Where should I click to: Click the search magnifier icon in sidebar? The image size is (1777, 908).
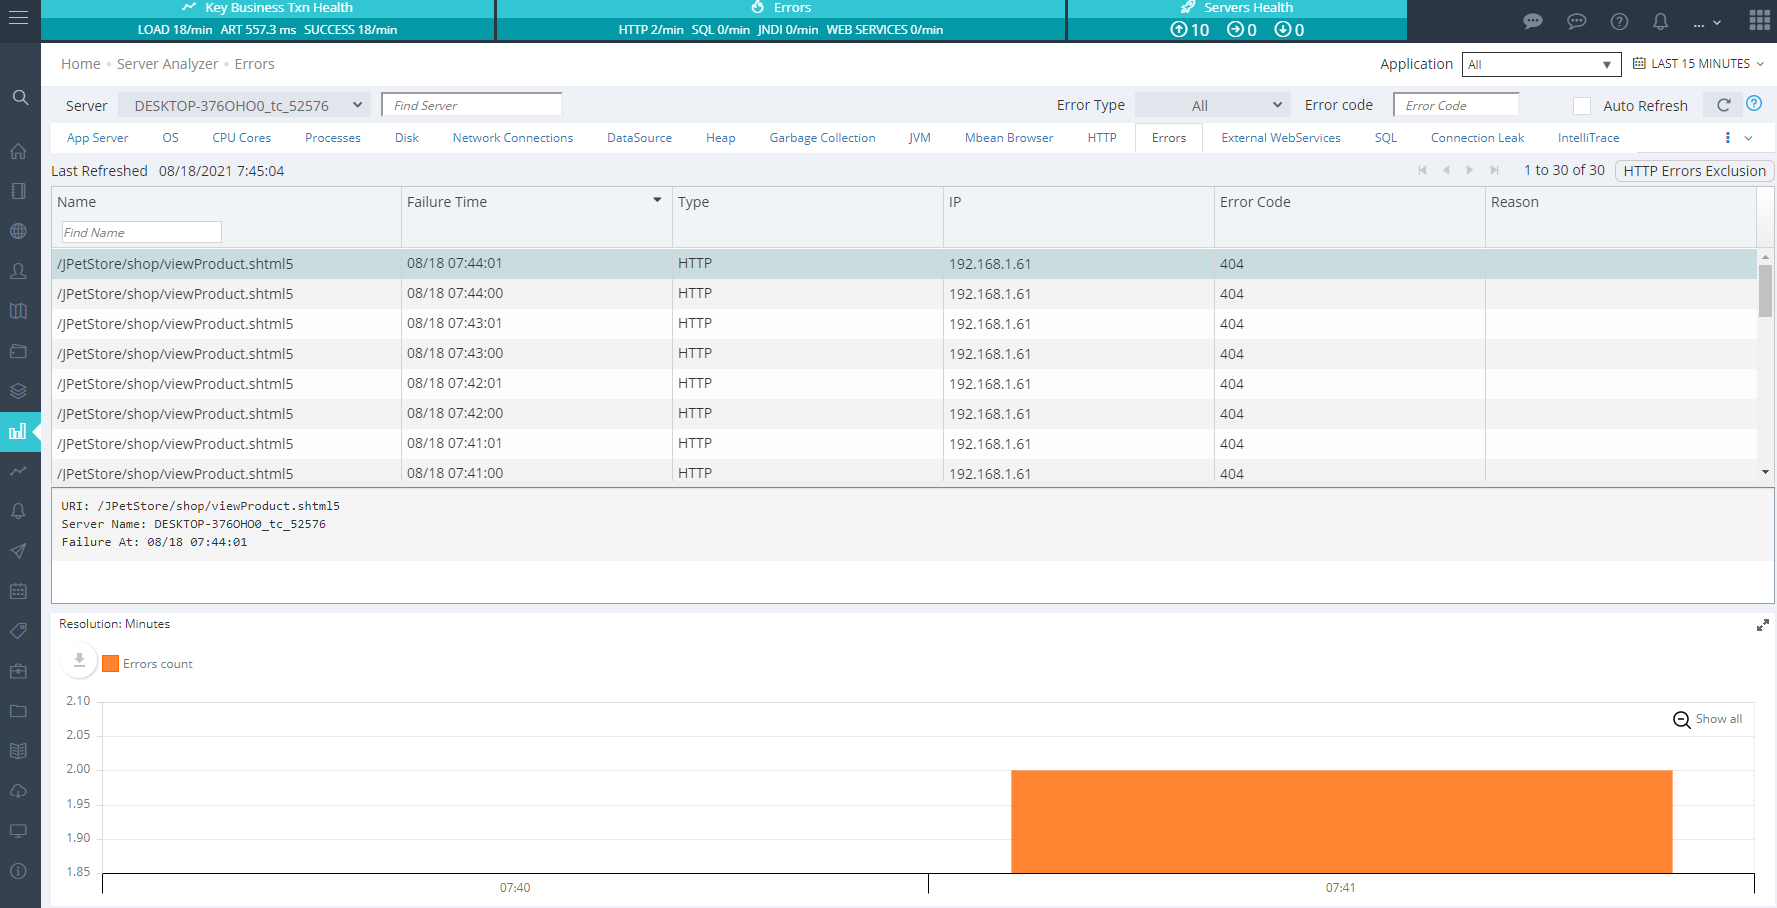tap(20, 98)
